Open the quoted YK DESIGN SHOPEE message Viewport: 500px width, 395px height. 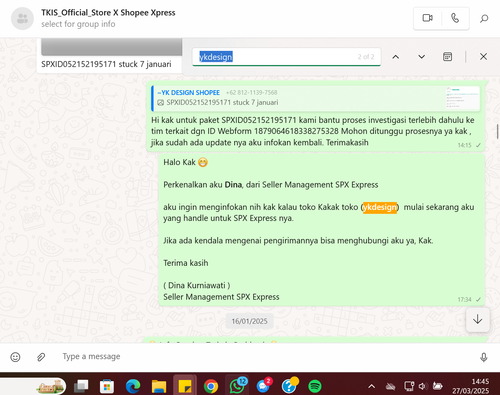[x=316, y=98]
